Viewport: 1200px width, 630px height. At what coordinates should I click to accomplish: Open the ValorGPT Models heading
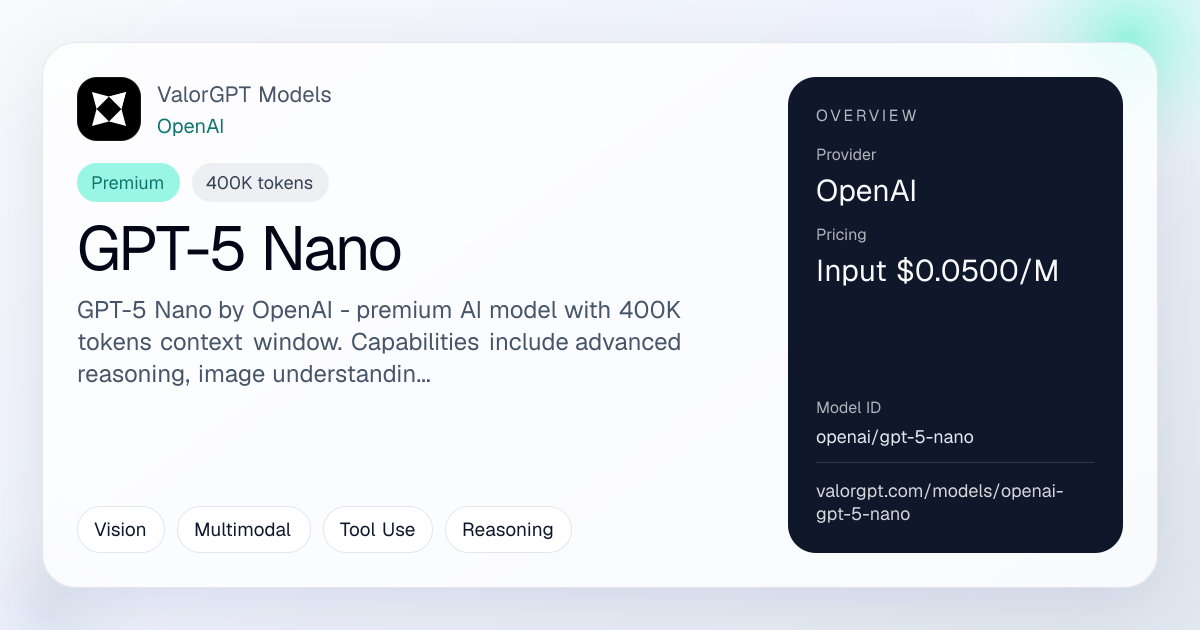244,95
